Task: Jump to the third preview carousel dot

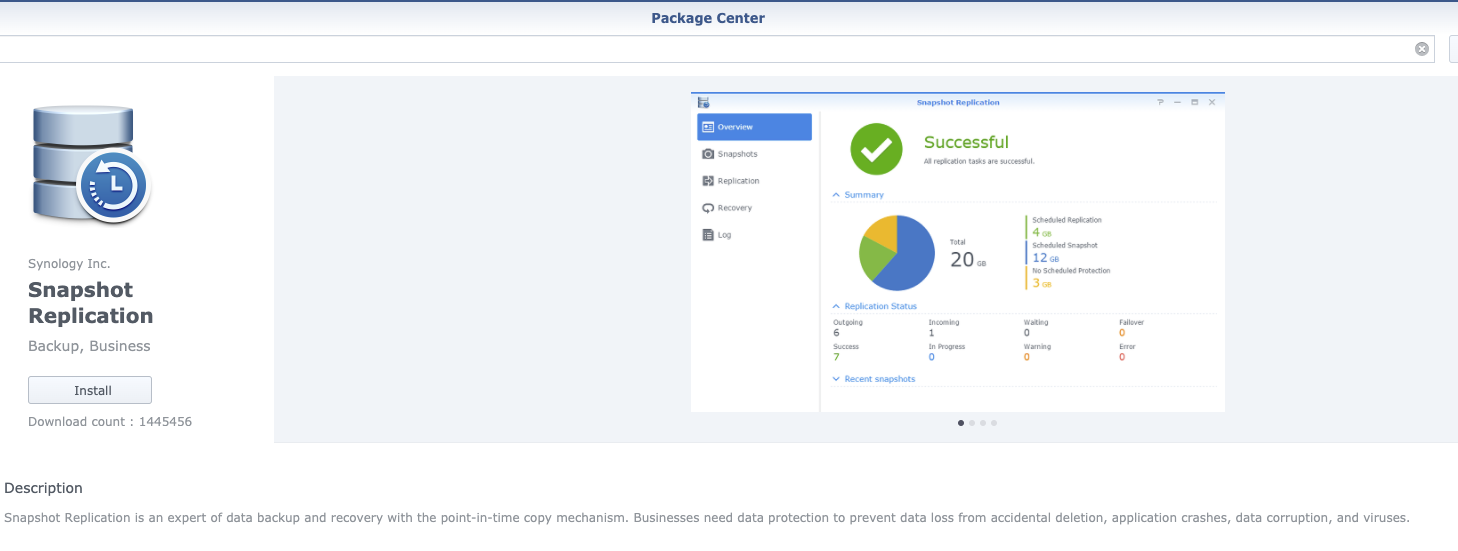Action: 983,423
